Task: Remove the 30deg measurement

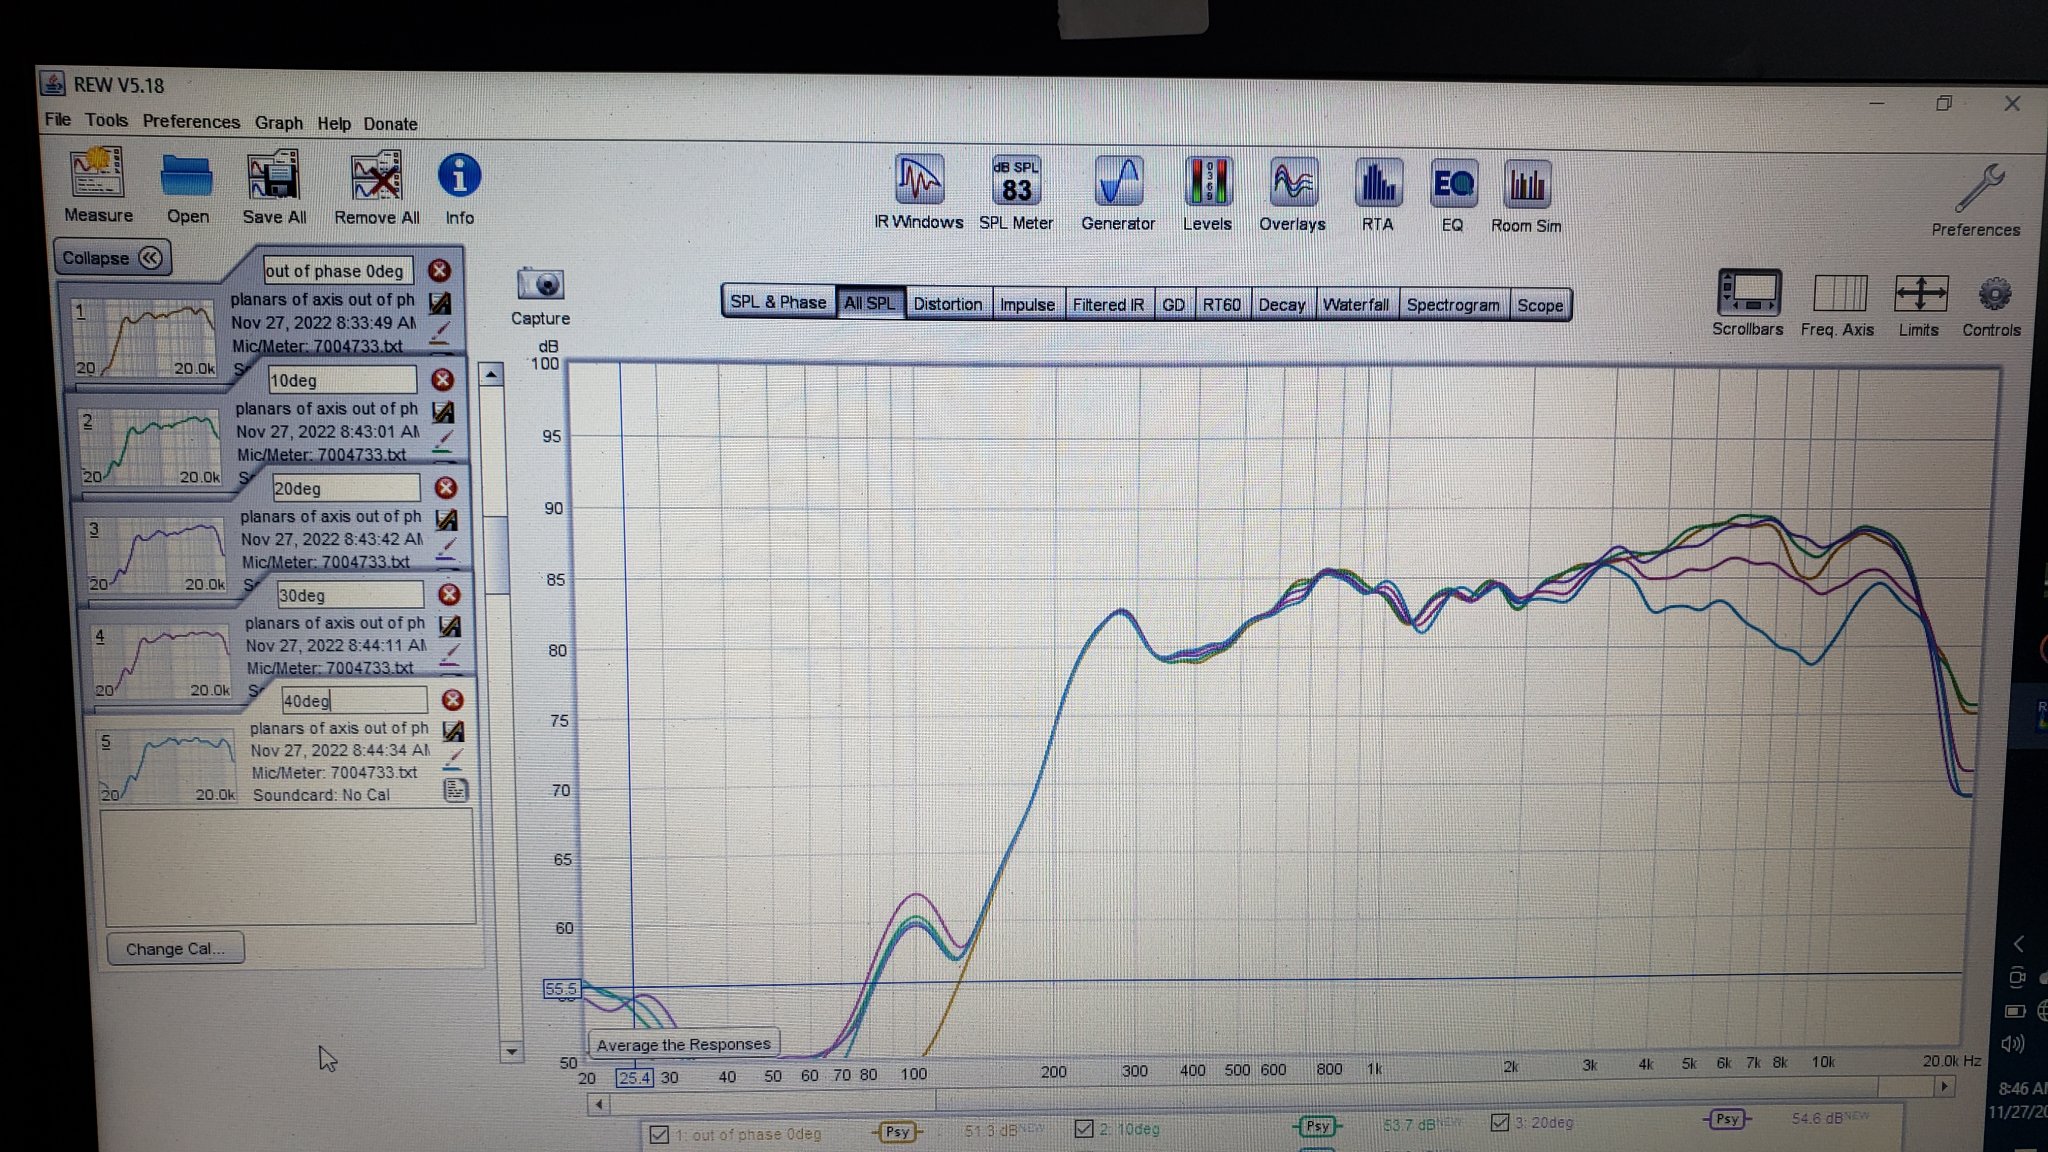Action: coord(450,595)
